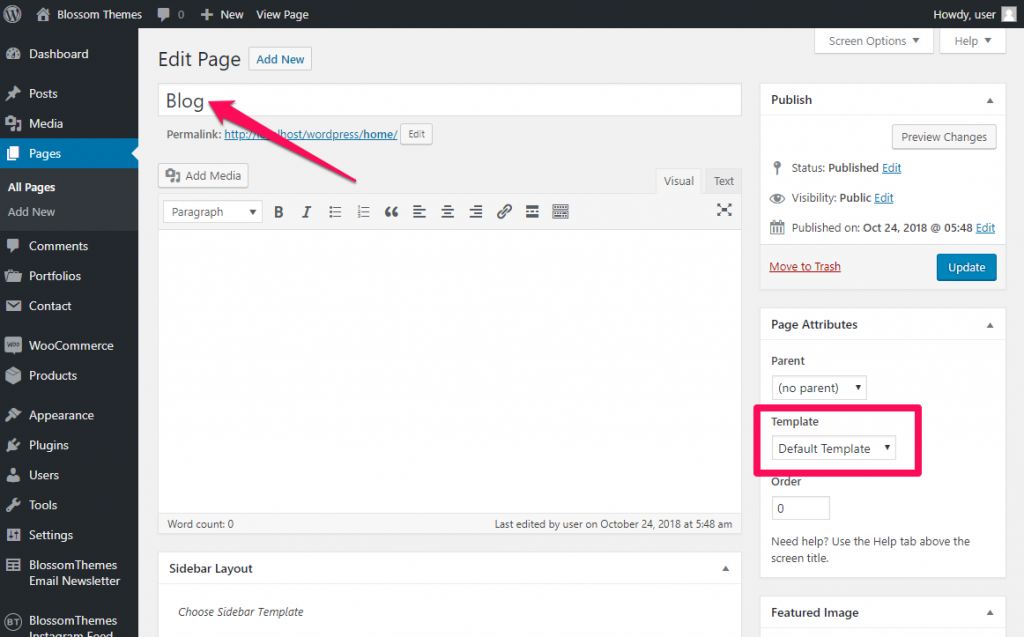Click the Move to Trash link

(804, 267)
